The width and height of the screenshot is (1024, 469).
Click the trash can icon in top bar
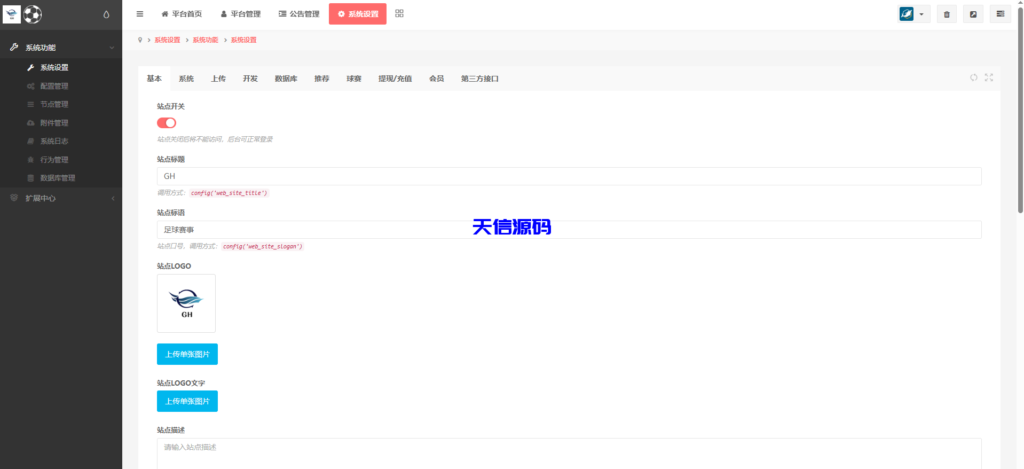[x=947, y=14]
